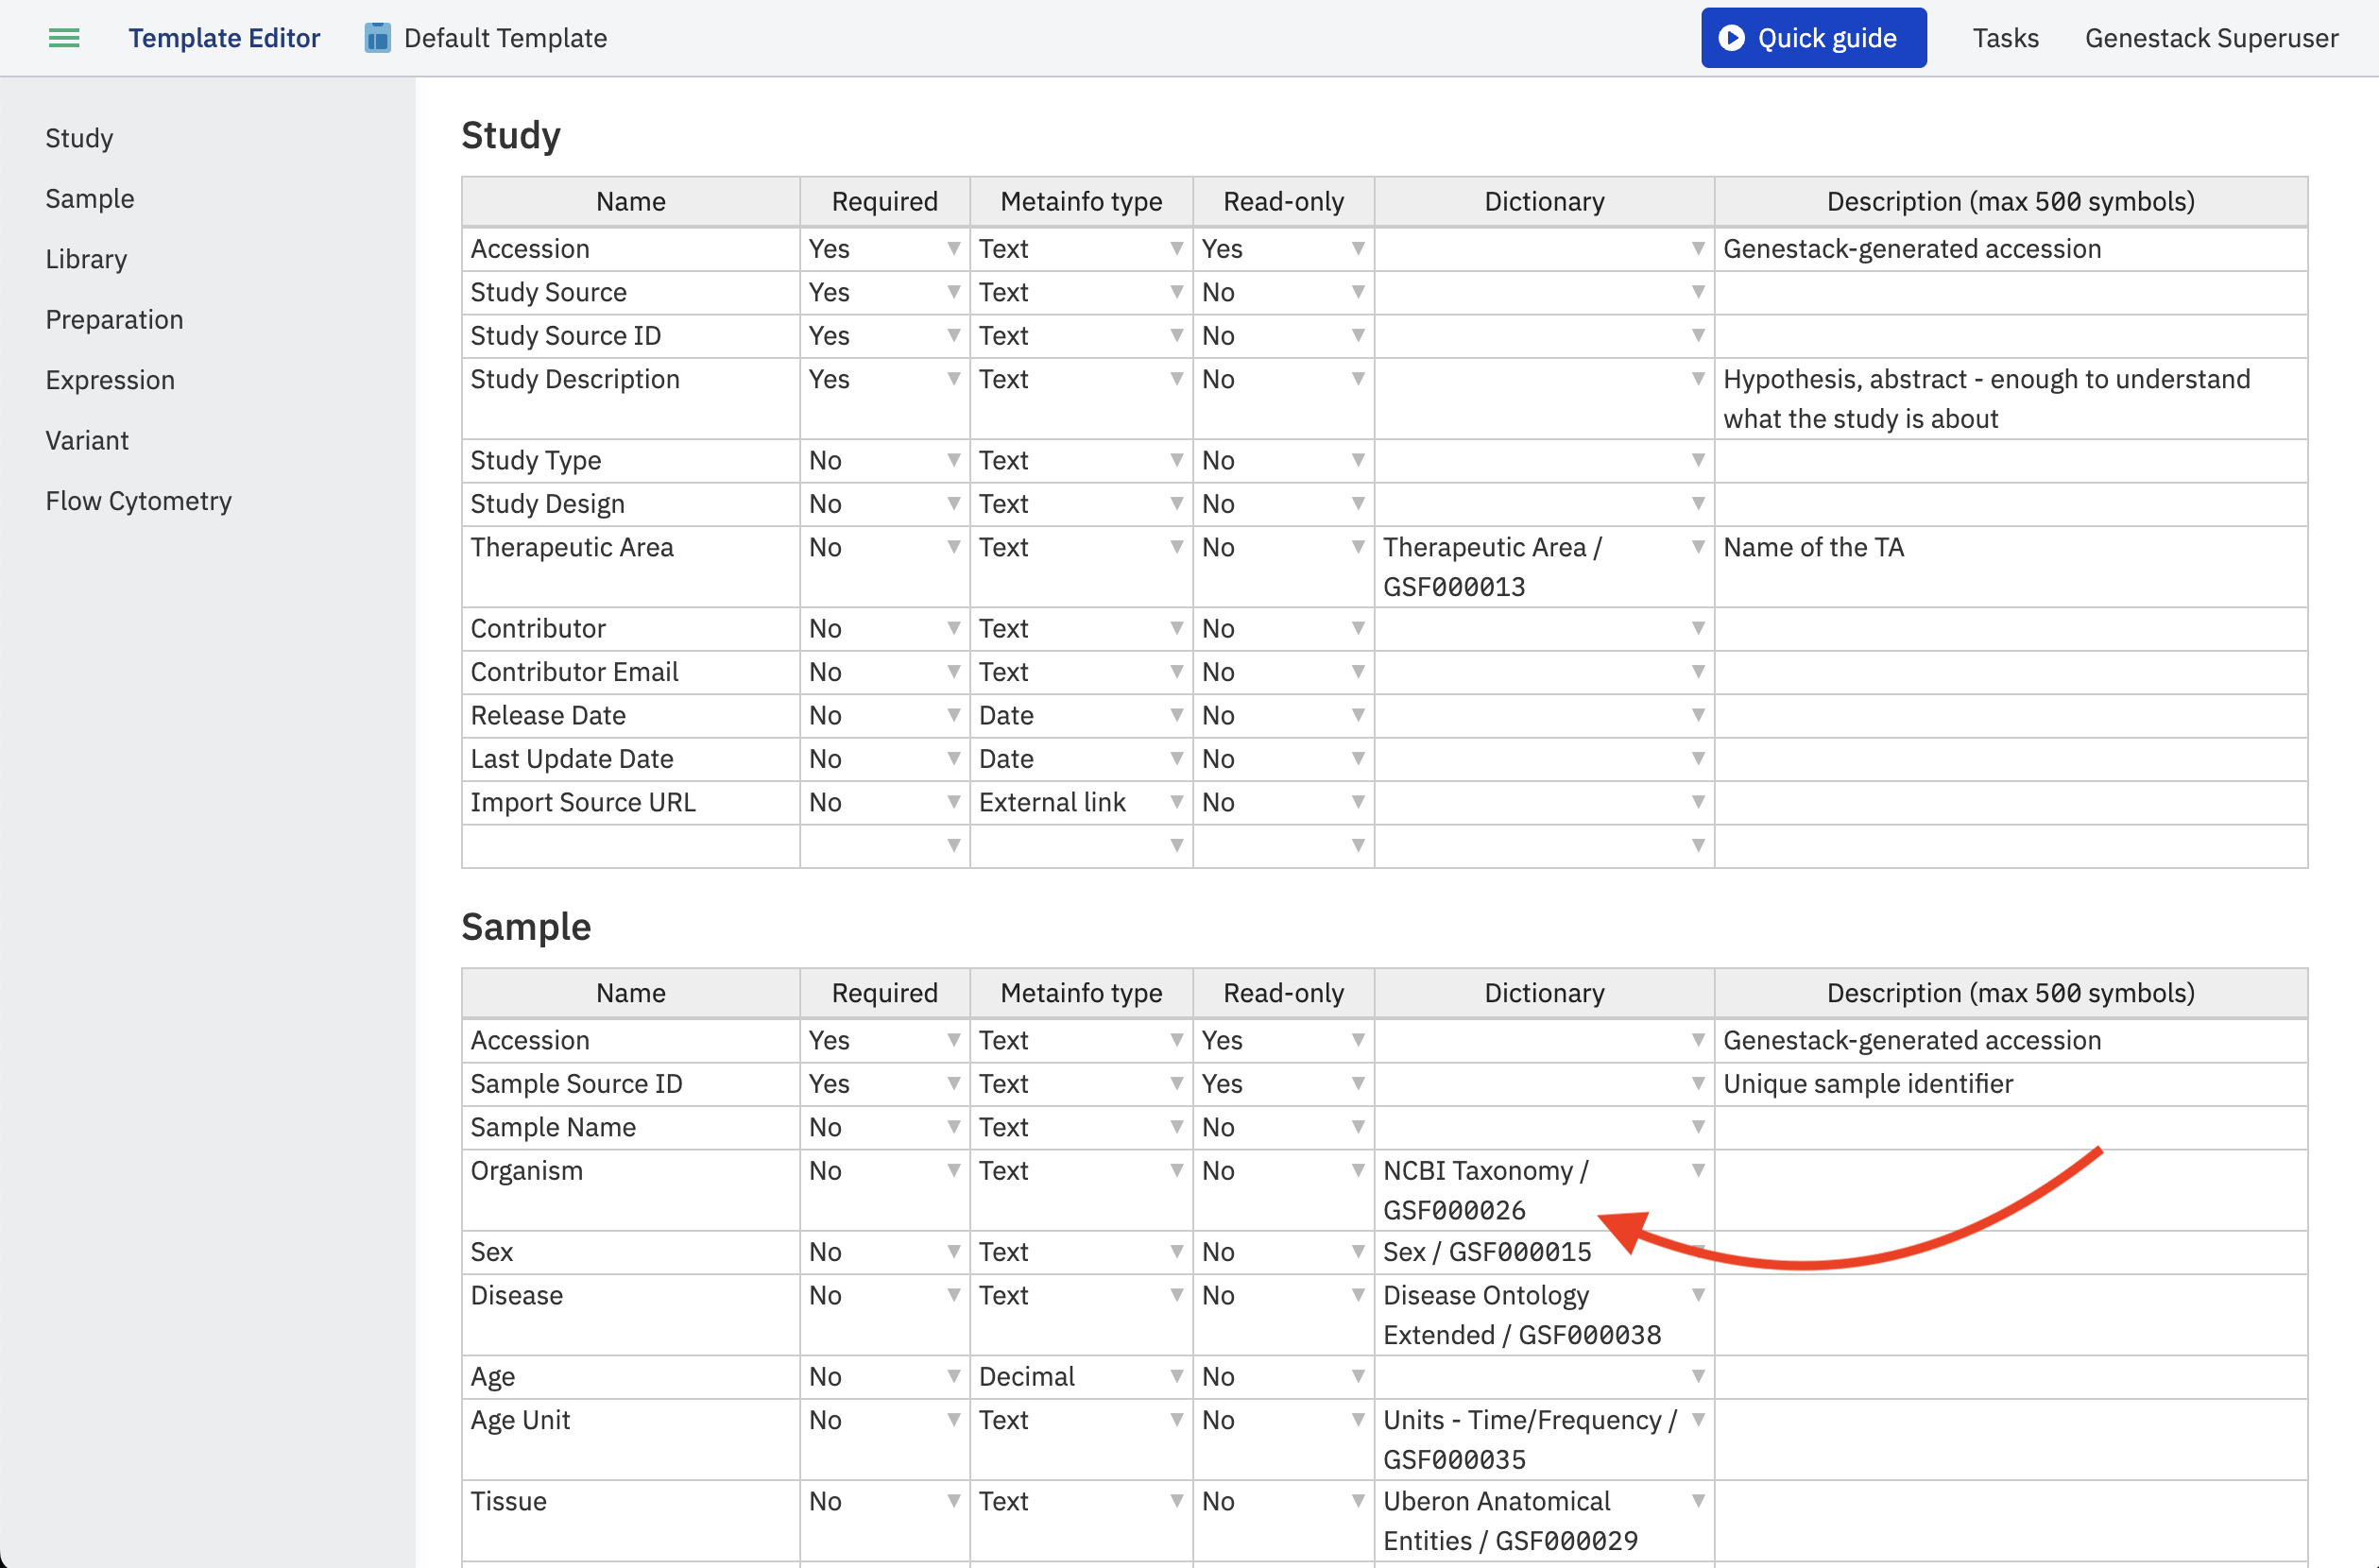This screenshot has width=2379, height=1568.
Task: Expand Read-only dropdown for Sample Accession row
Action: click(1357, 1040)
